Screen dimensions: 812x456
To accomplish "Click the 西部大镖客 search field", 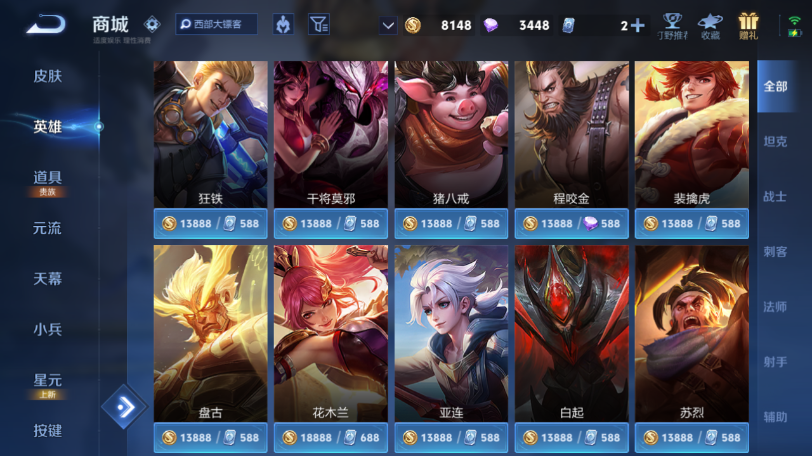I will pyautogui.click(x=216, y=24).
